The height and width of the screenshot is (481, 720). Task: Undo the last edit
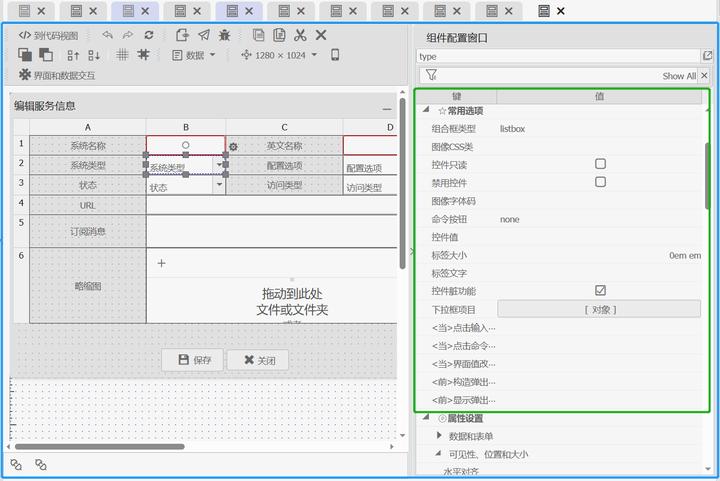coord(107,35)
